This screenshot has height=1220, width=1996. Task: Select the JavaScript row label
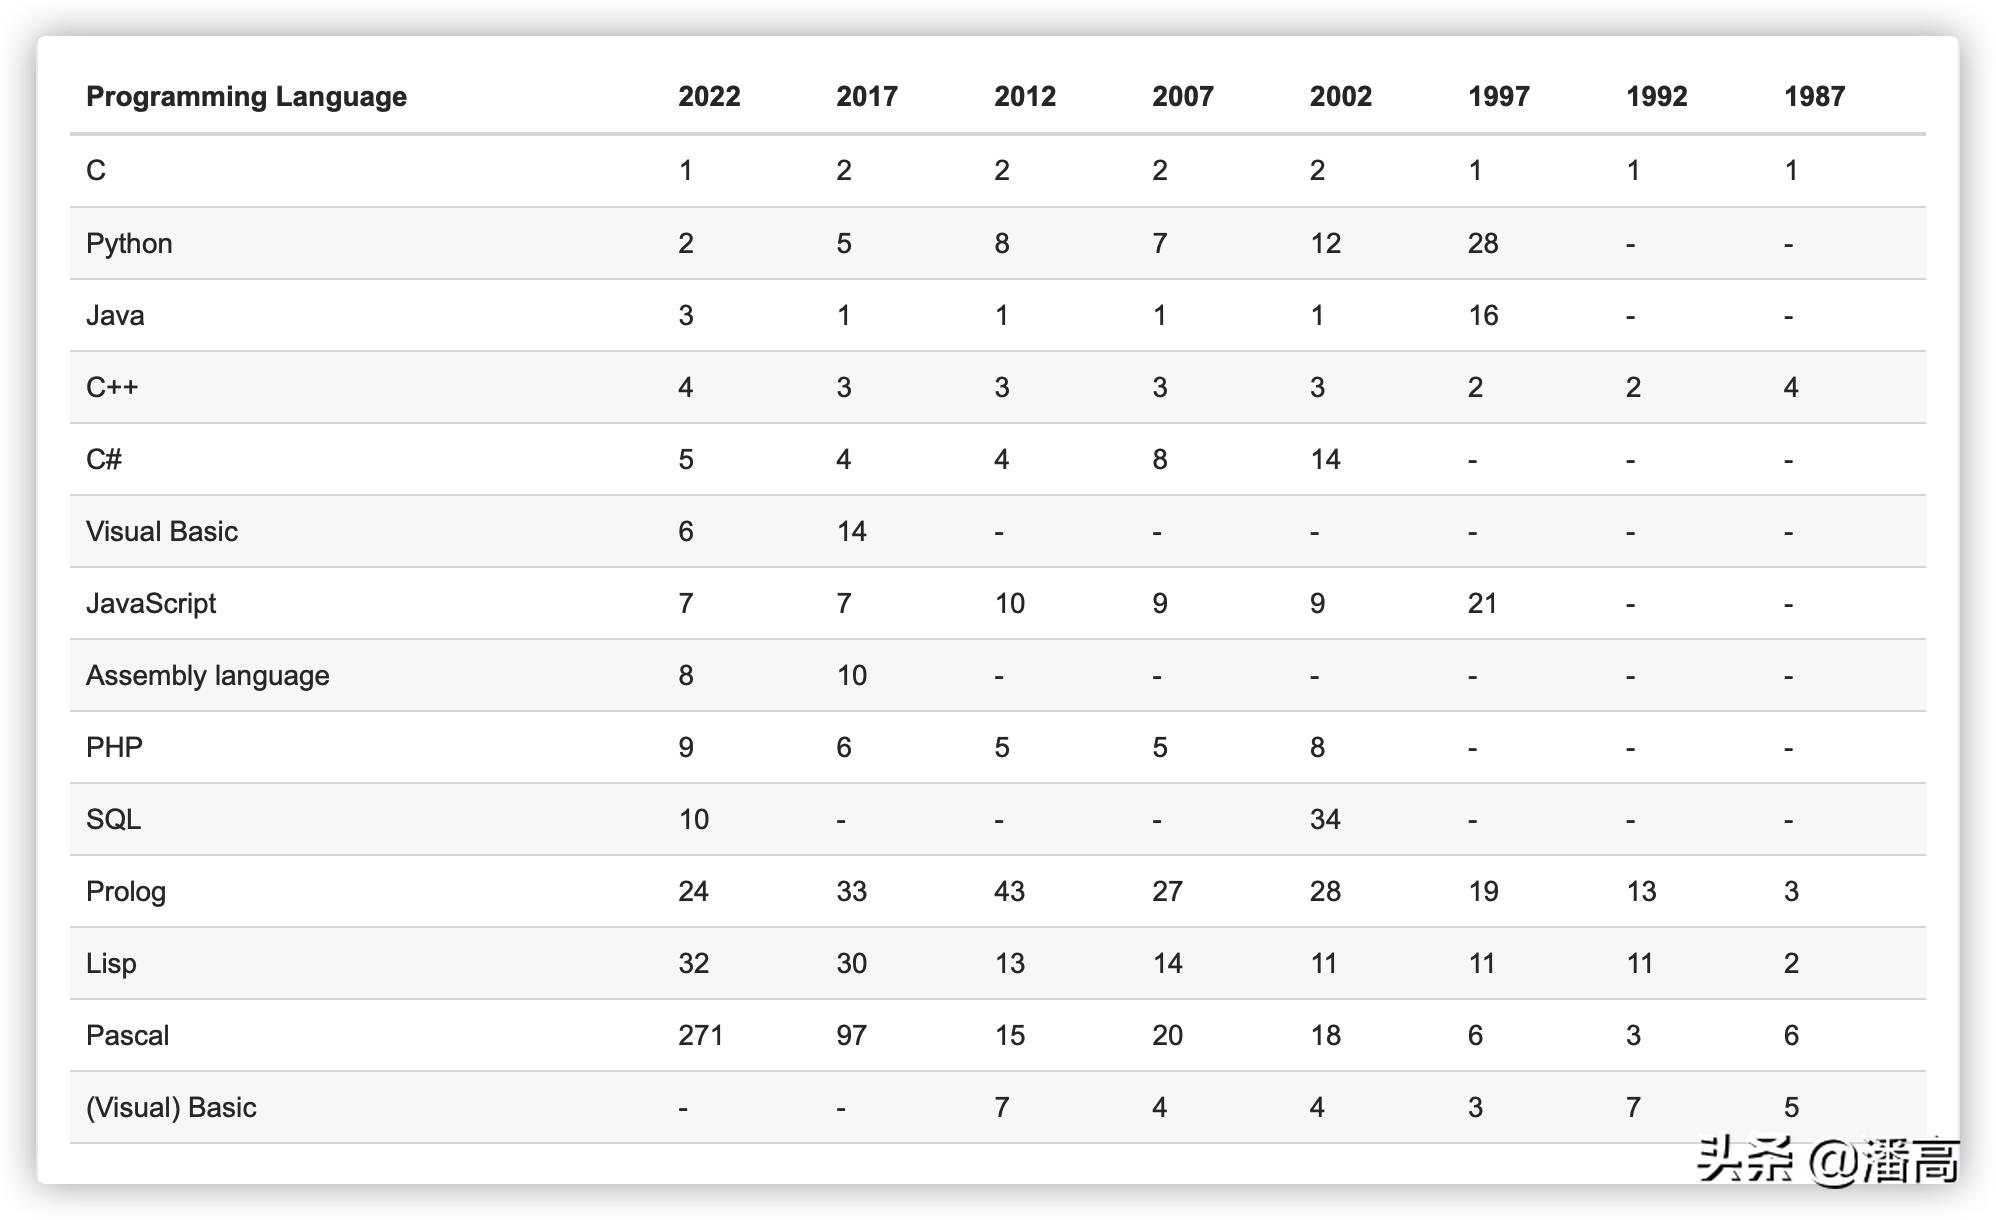pos(151,604)
